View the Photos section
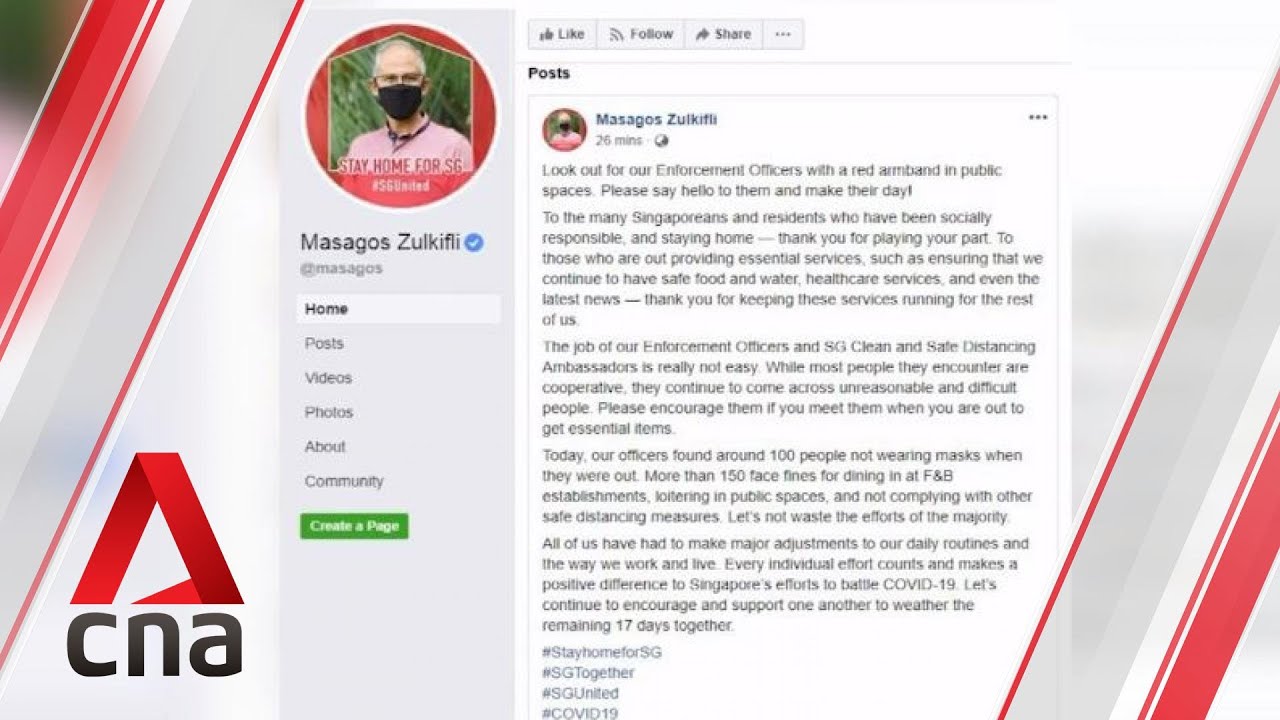 tap(329, 412)
